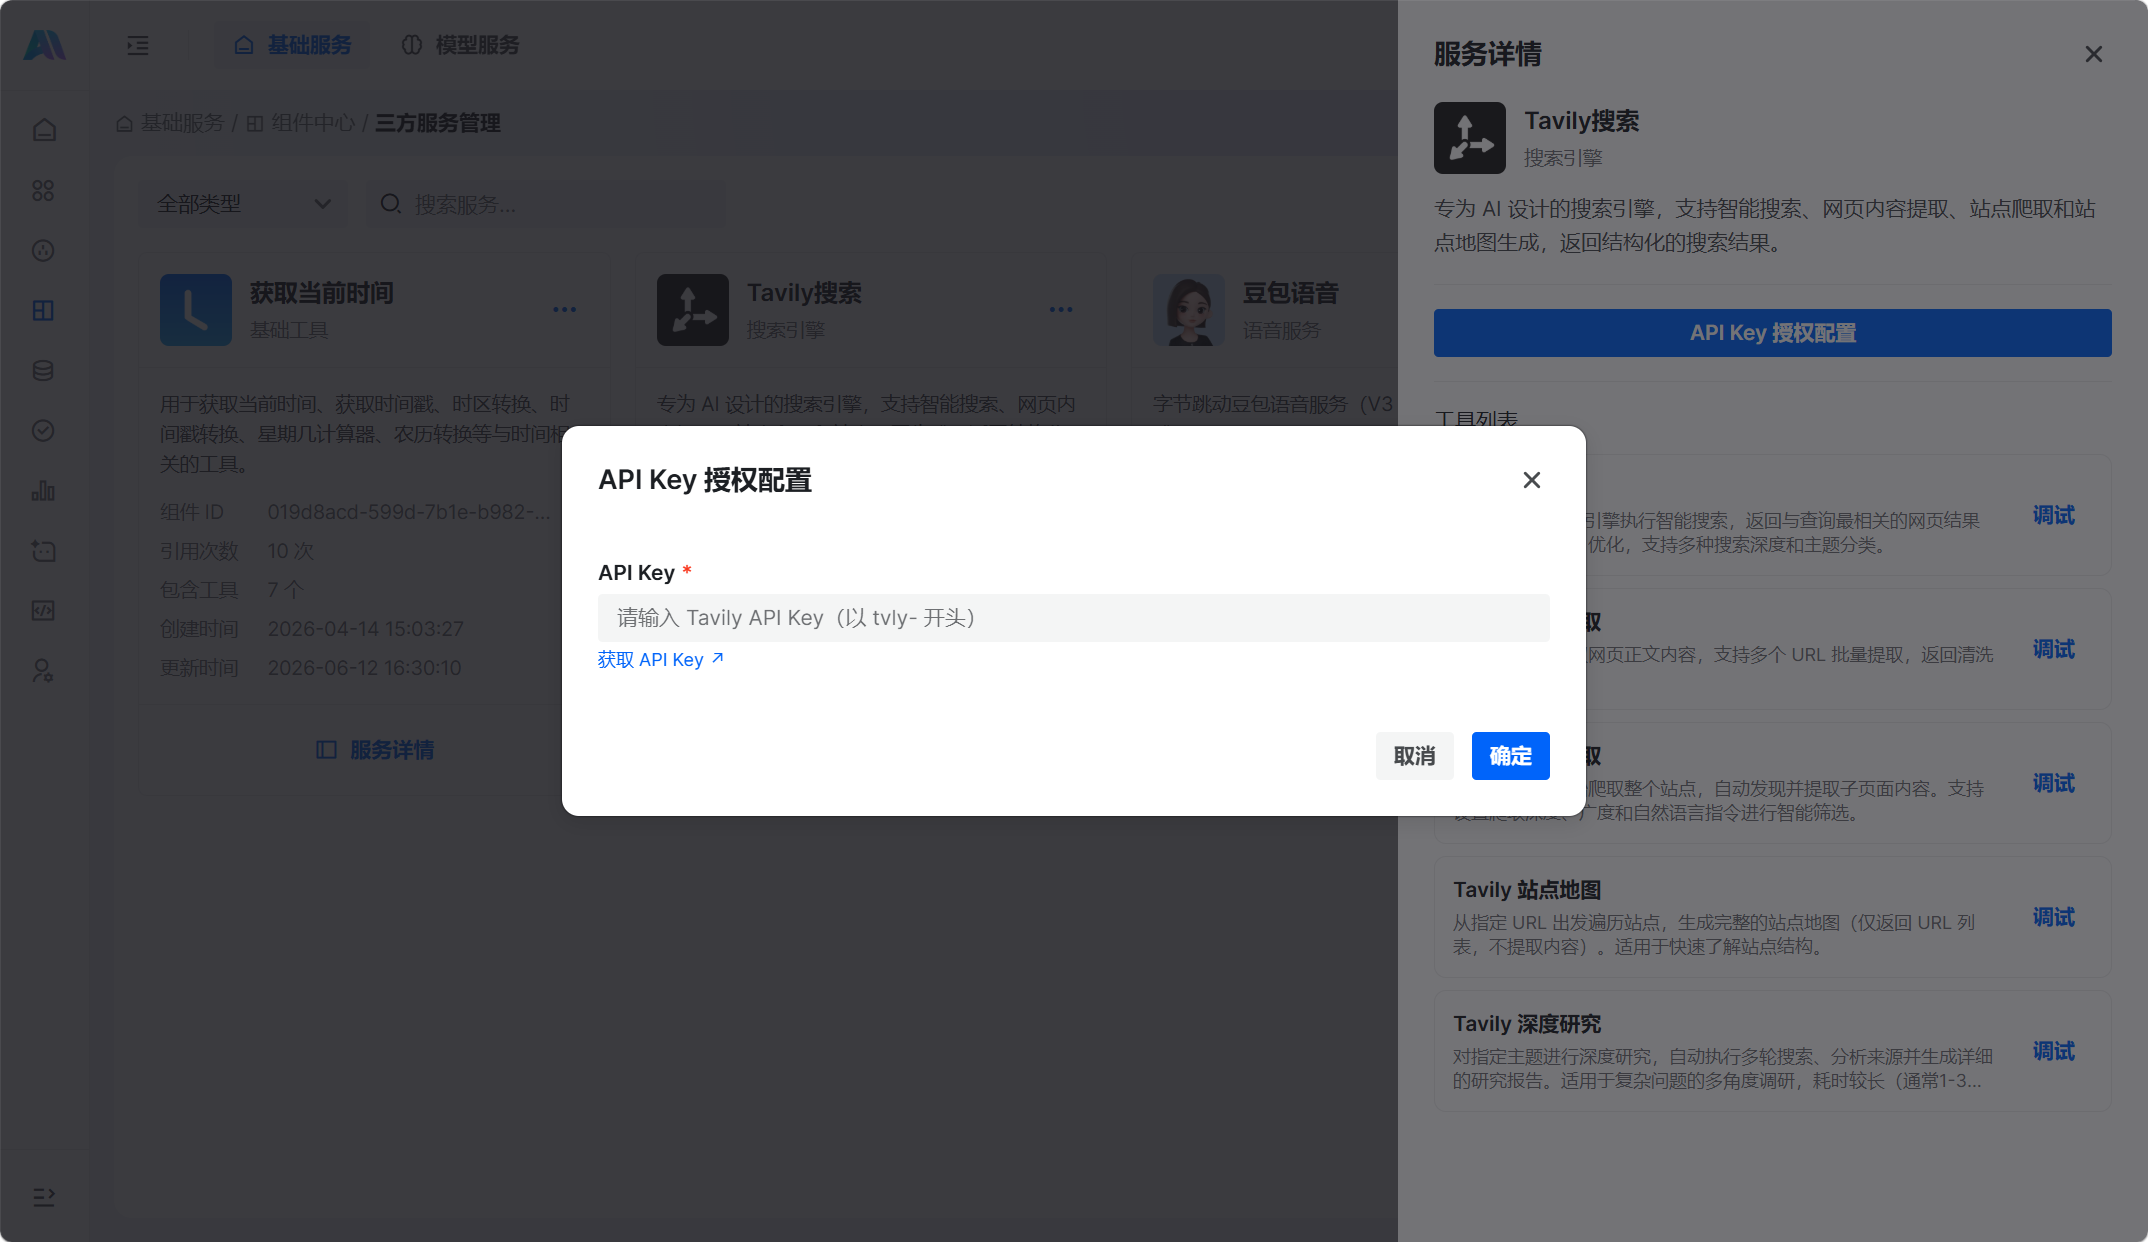Viewport: 2148px width, 1242px height.
Task: Open the database icon in sidebar
Action: click(x=43, y=370)
